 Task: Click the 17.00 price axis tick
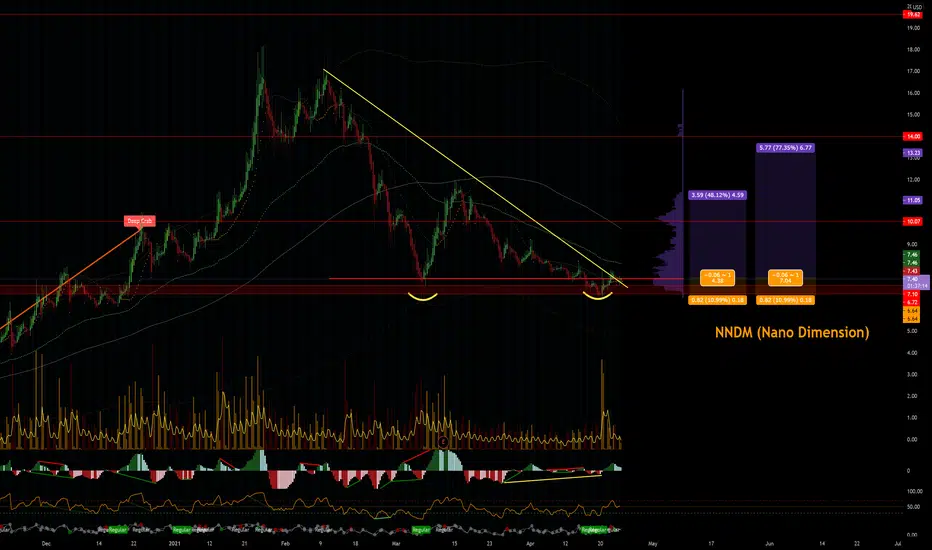[x=913, y=71]
